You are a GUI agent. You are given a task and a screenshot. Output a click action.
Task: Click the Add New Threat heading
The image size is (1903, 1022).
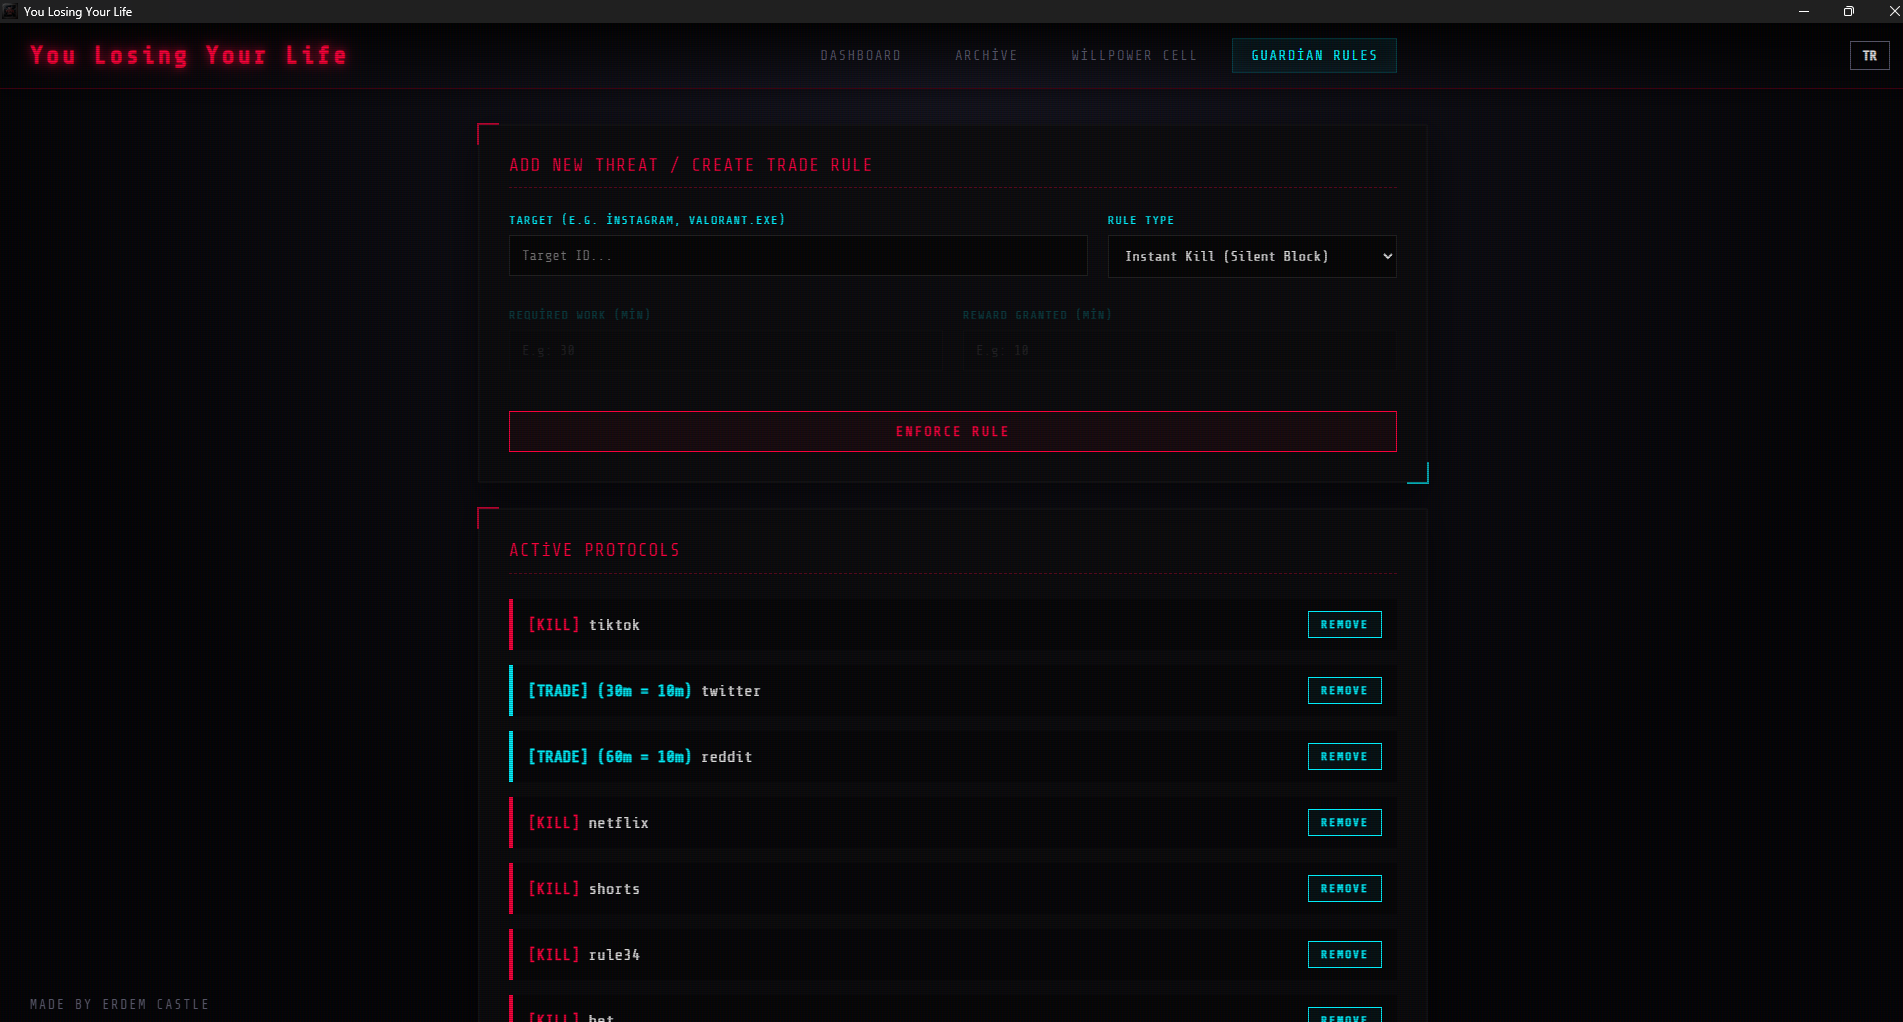click(691, 165)
